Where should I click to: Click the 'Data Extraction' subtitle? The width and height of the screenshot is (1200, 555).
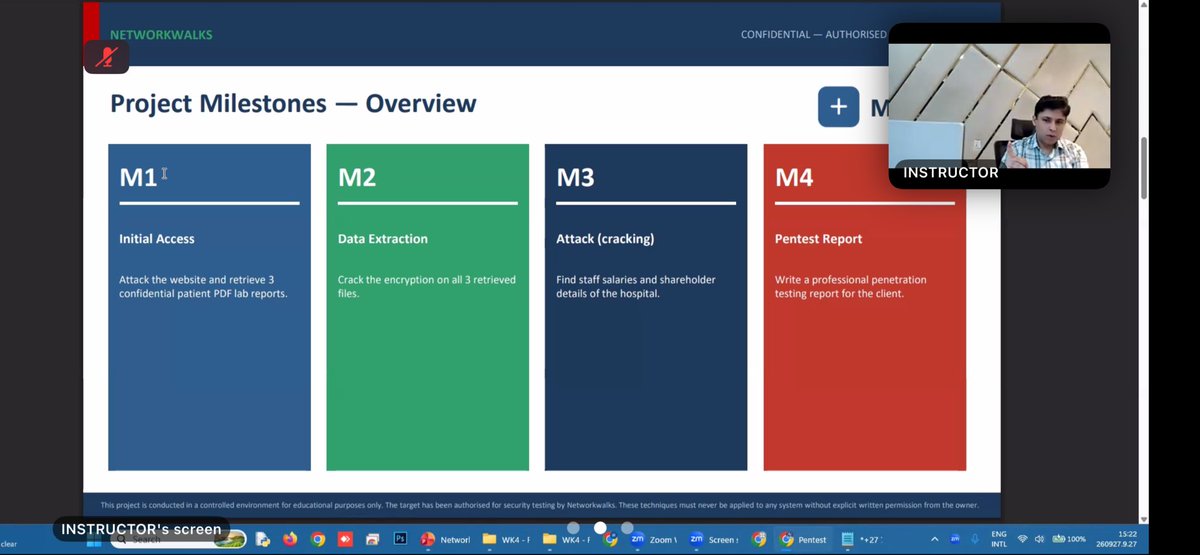pos(383,239)
